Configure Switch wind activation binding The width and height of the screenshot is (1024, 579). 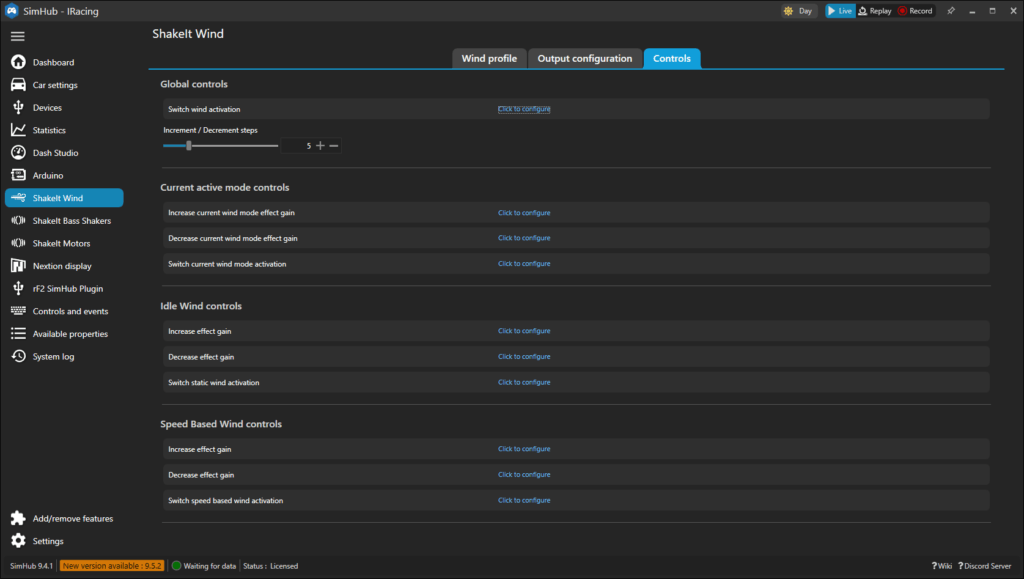coord(524,109)
